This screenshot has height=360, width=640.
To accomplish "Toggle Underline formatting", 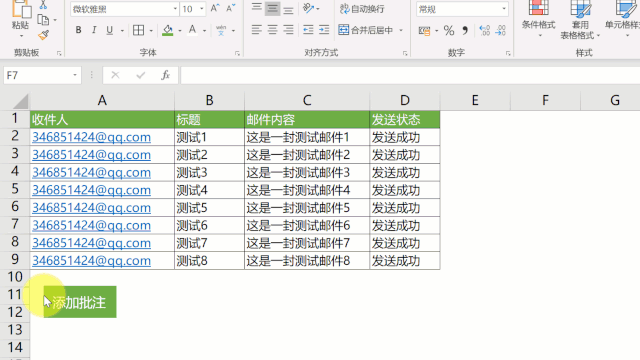I will pyautogui.click(x=109, y=30).
